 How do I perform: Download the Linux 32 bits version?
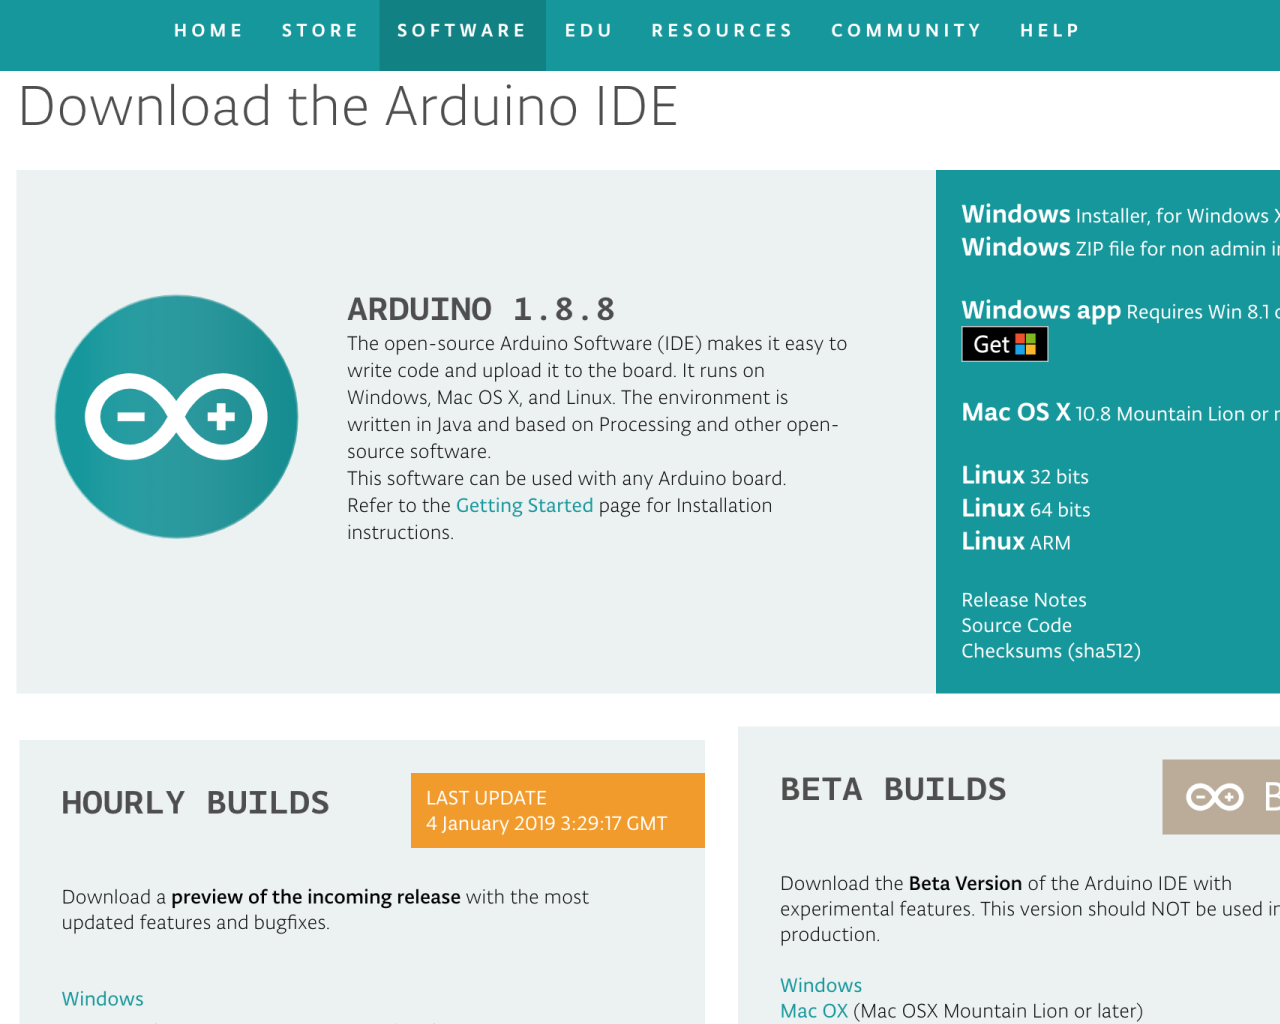point(1025,476)
